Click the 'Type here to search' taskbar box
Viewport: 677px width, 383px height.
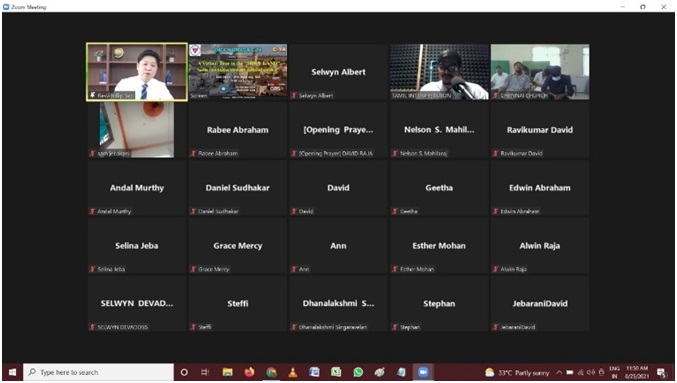pyautogui.click(x=98, y=372)
